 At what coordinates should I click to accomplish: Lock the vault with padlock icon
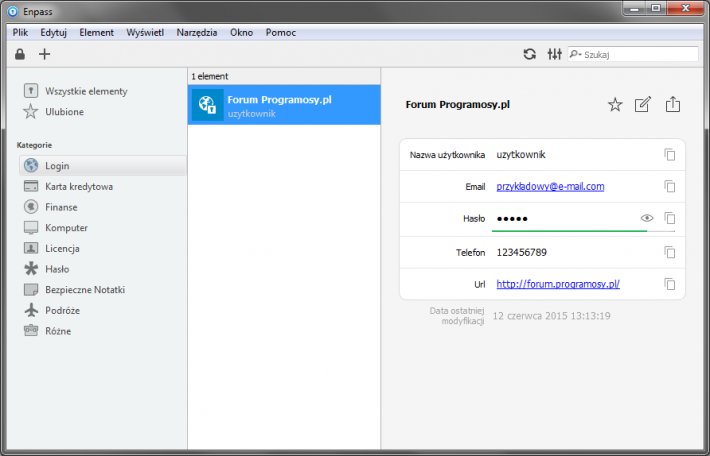19,54
